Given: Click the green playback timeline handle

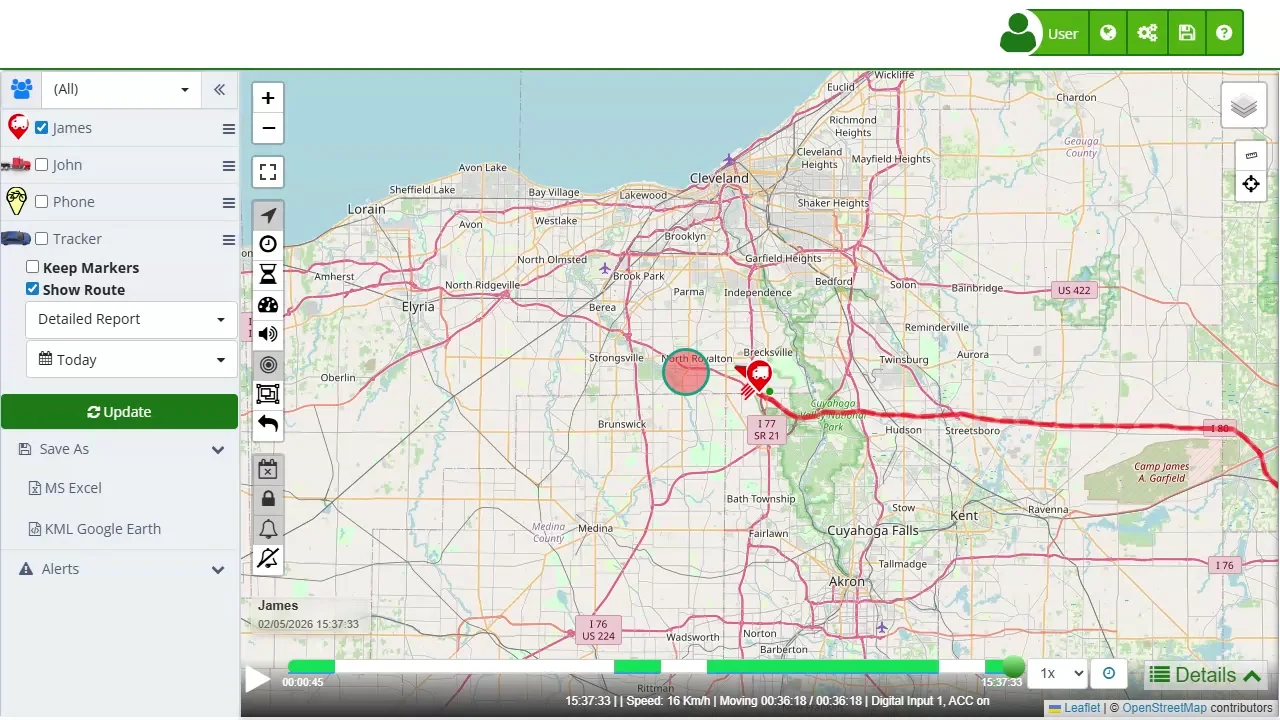Looking at the screenshot, I should [1013, 667].
